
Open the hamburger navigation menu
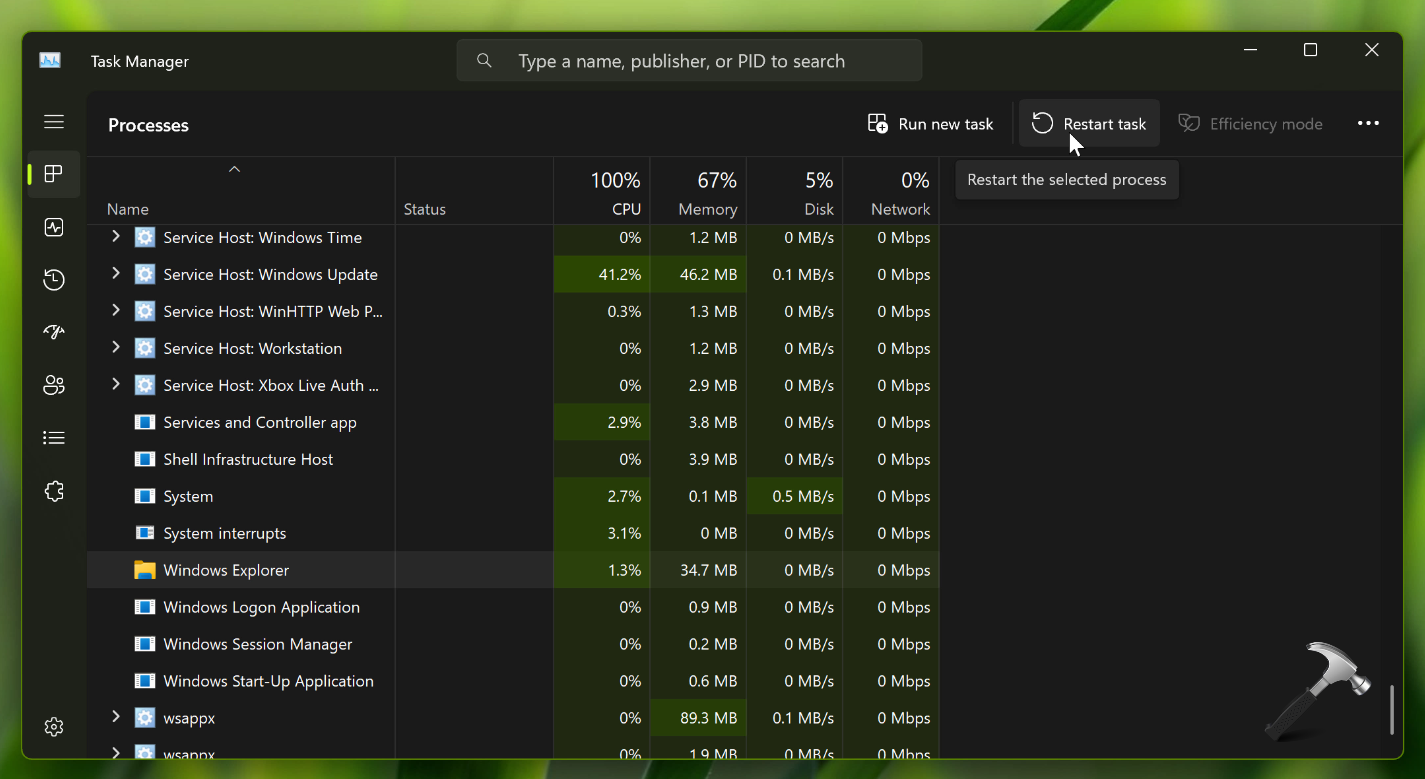(54, 122)
